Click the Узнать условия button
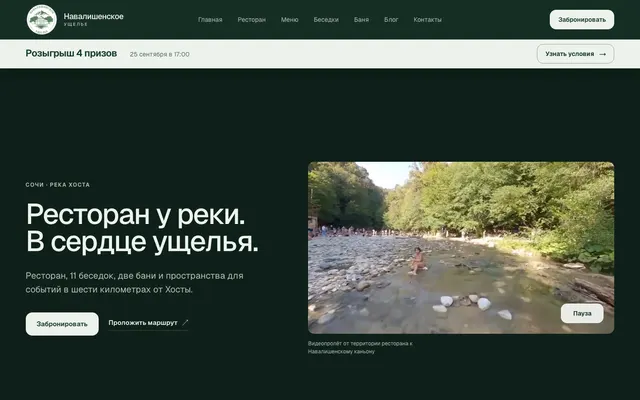 [x=575, y=54]
